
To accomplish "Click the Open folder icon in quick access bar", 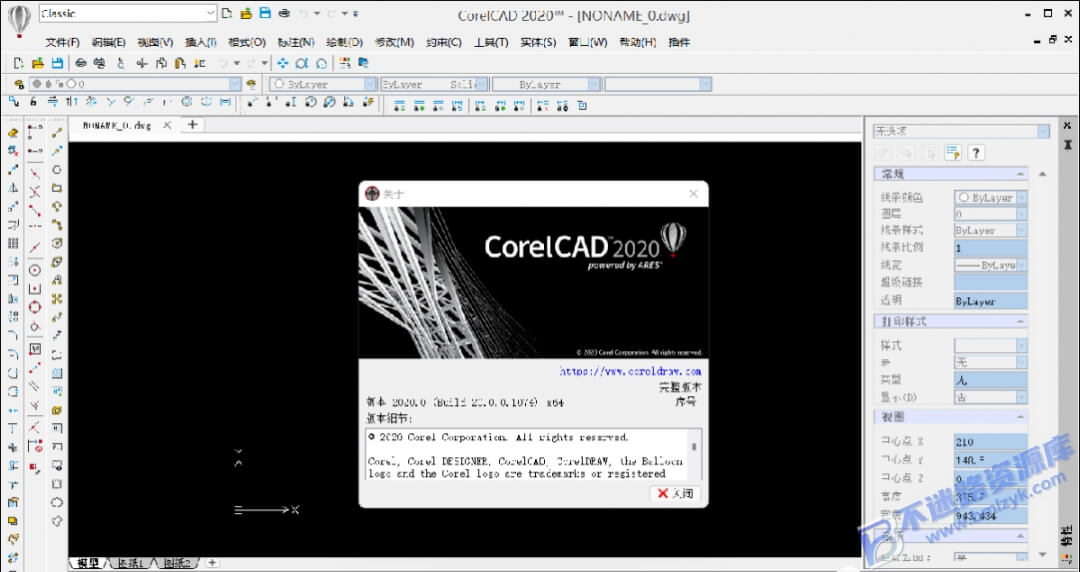I will click(246, 13).
